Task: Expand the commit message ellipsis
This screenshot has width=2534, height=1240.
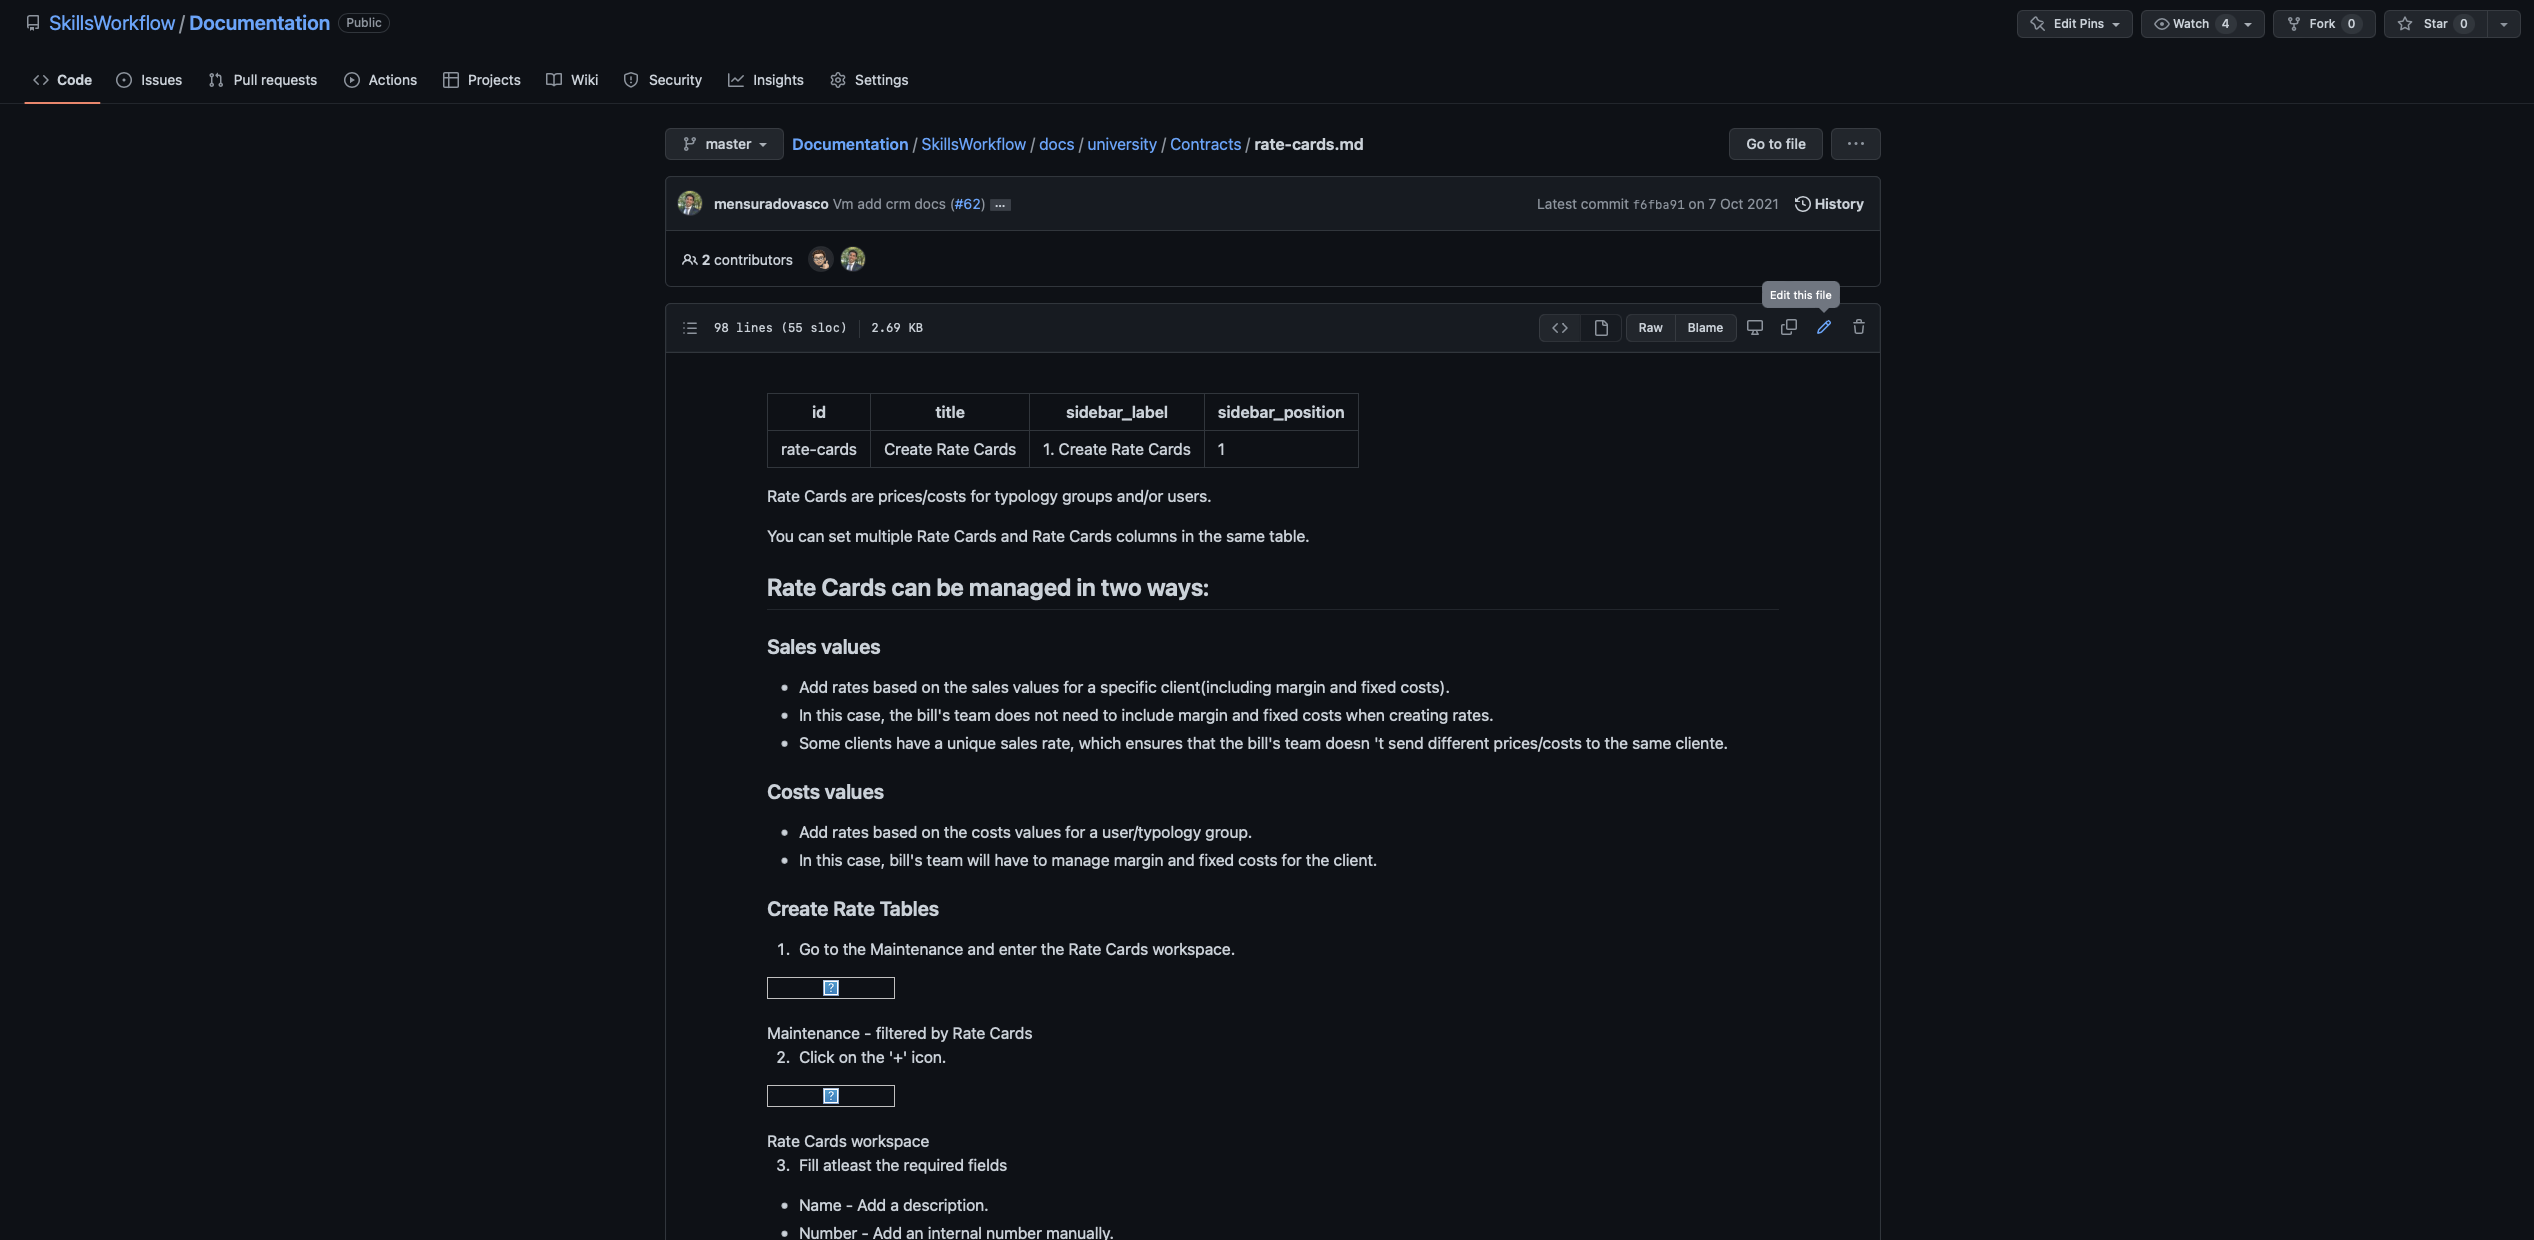Action: coord(1000,204)
